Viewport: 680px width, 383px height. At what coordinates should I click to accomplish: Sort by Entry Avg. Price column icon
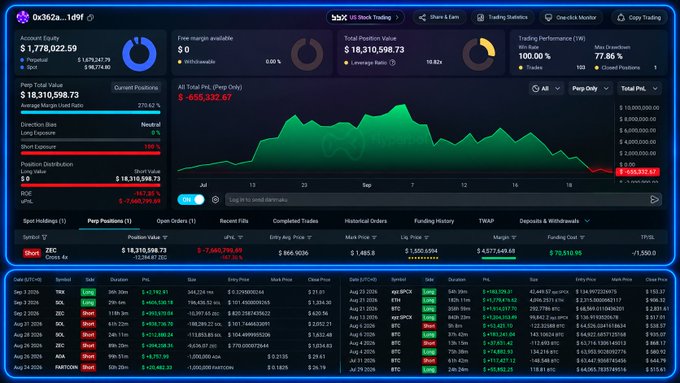coord(309,238)
